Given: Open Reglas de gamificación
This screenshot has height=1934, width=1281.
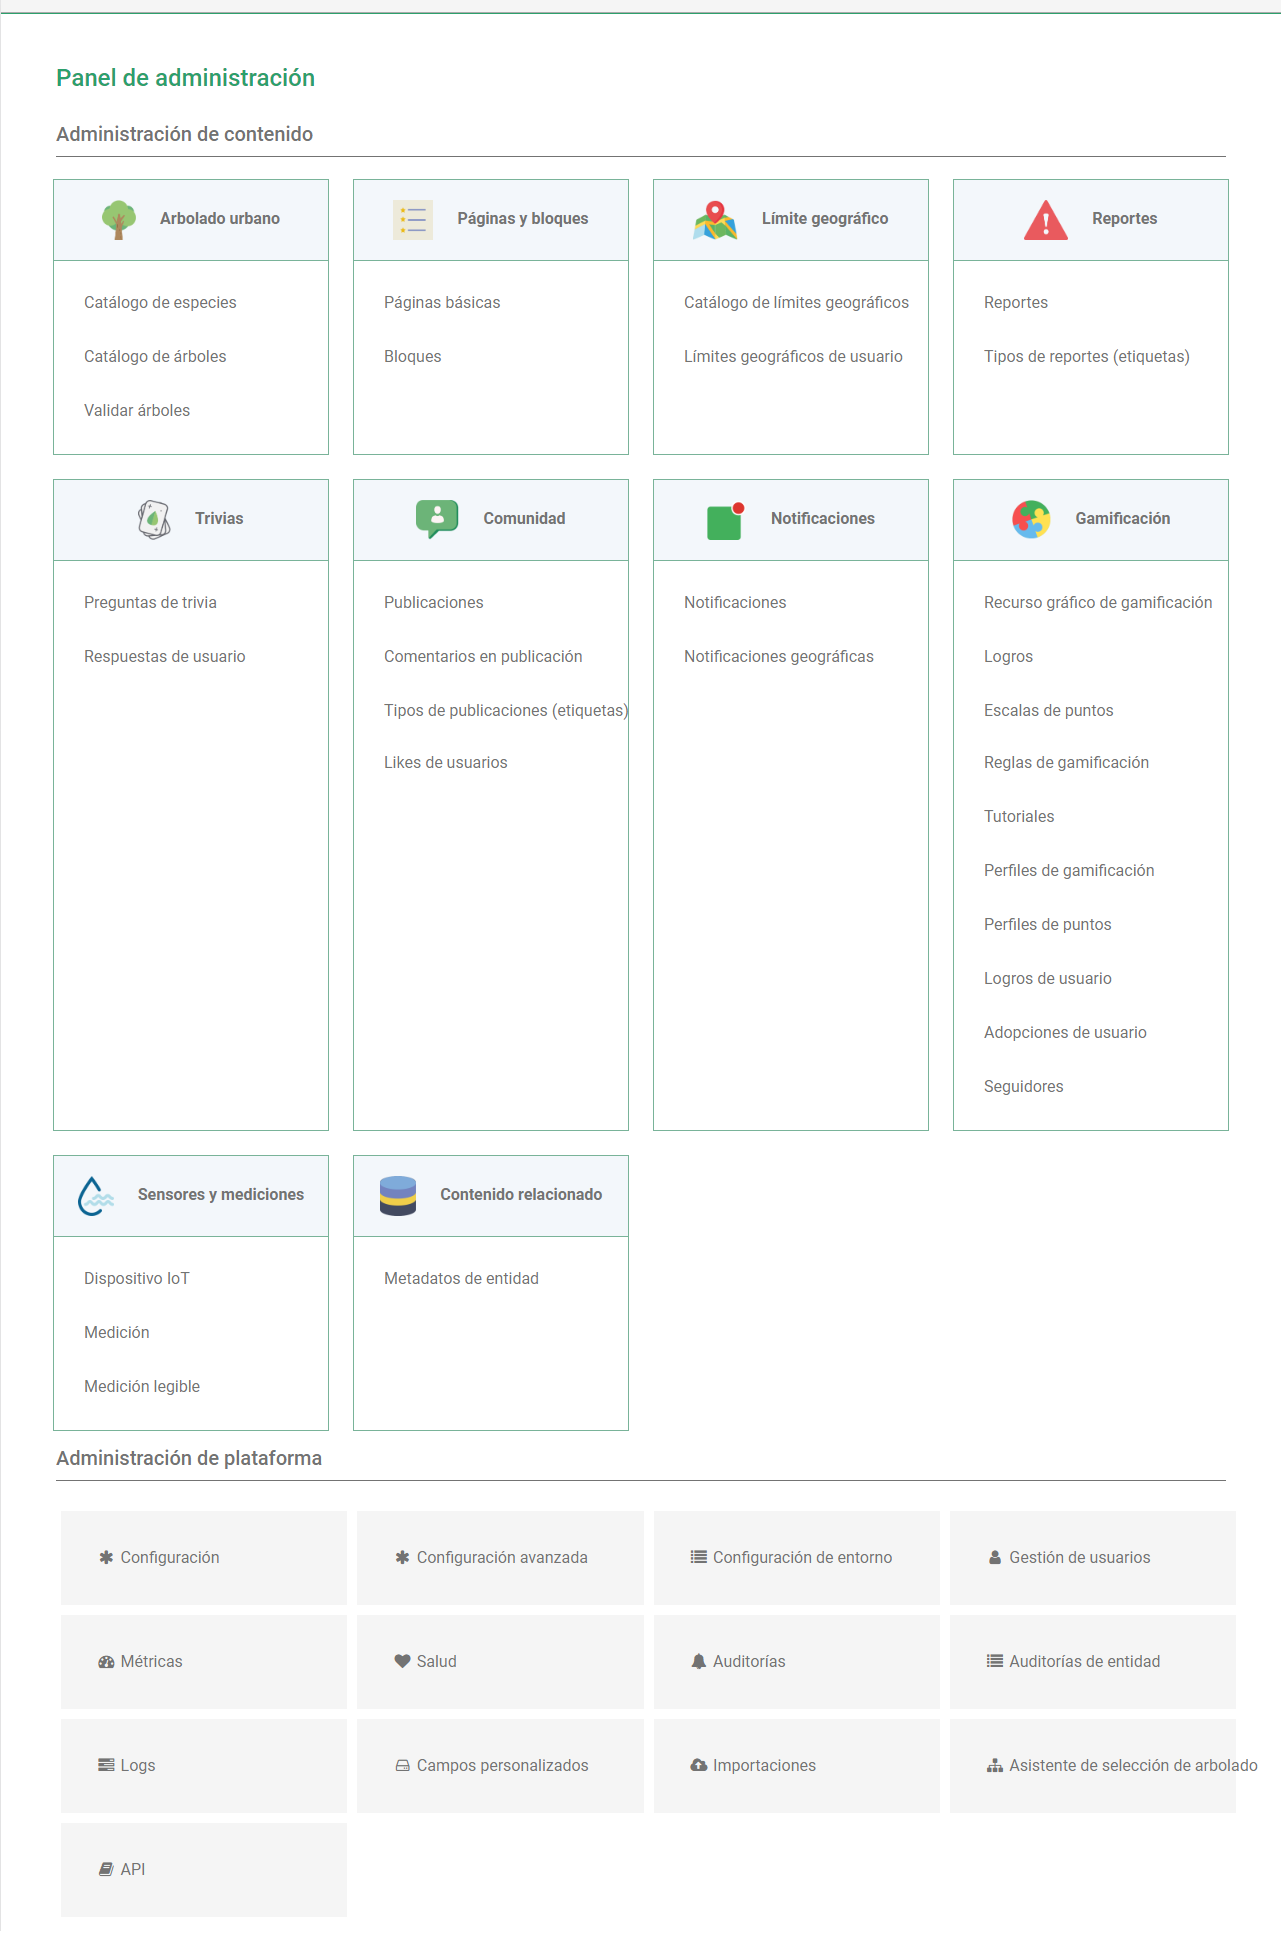Looking at the screenshot, I should (x=1066, y=762).
